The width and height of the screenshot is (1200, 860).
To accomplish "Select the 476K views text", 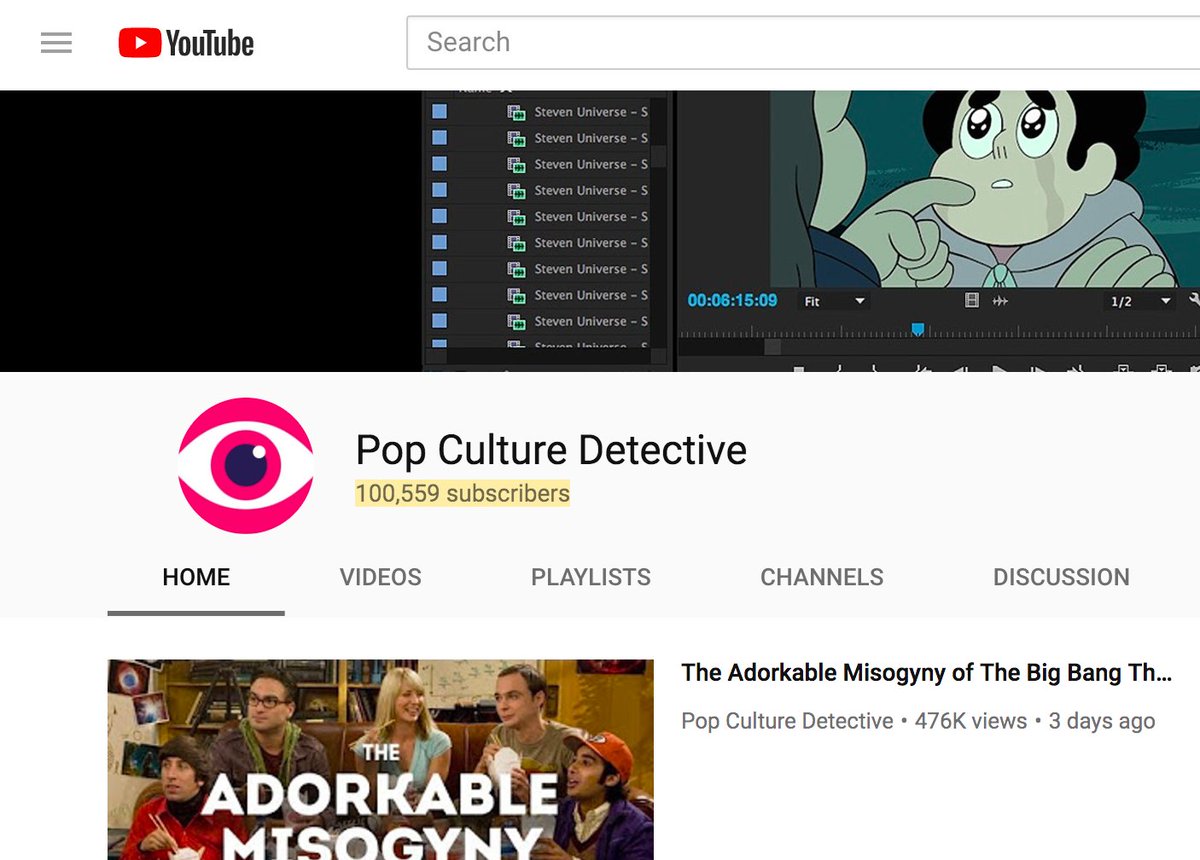I will (971, 721).
